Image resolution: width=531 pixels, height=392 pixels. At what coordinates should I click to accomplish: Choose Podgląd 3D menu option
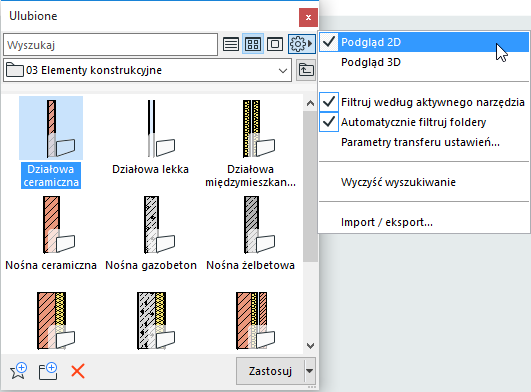pyautogui.click(x=424, y=62)
